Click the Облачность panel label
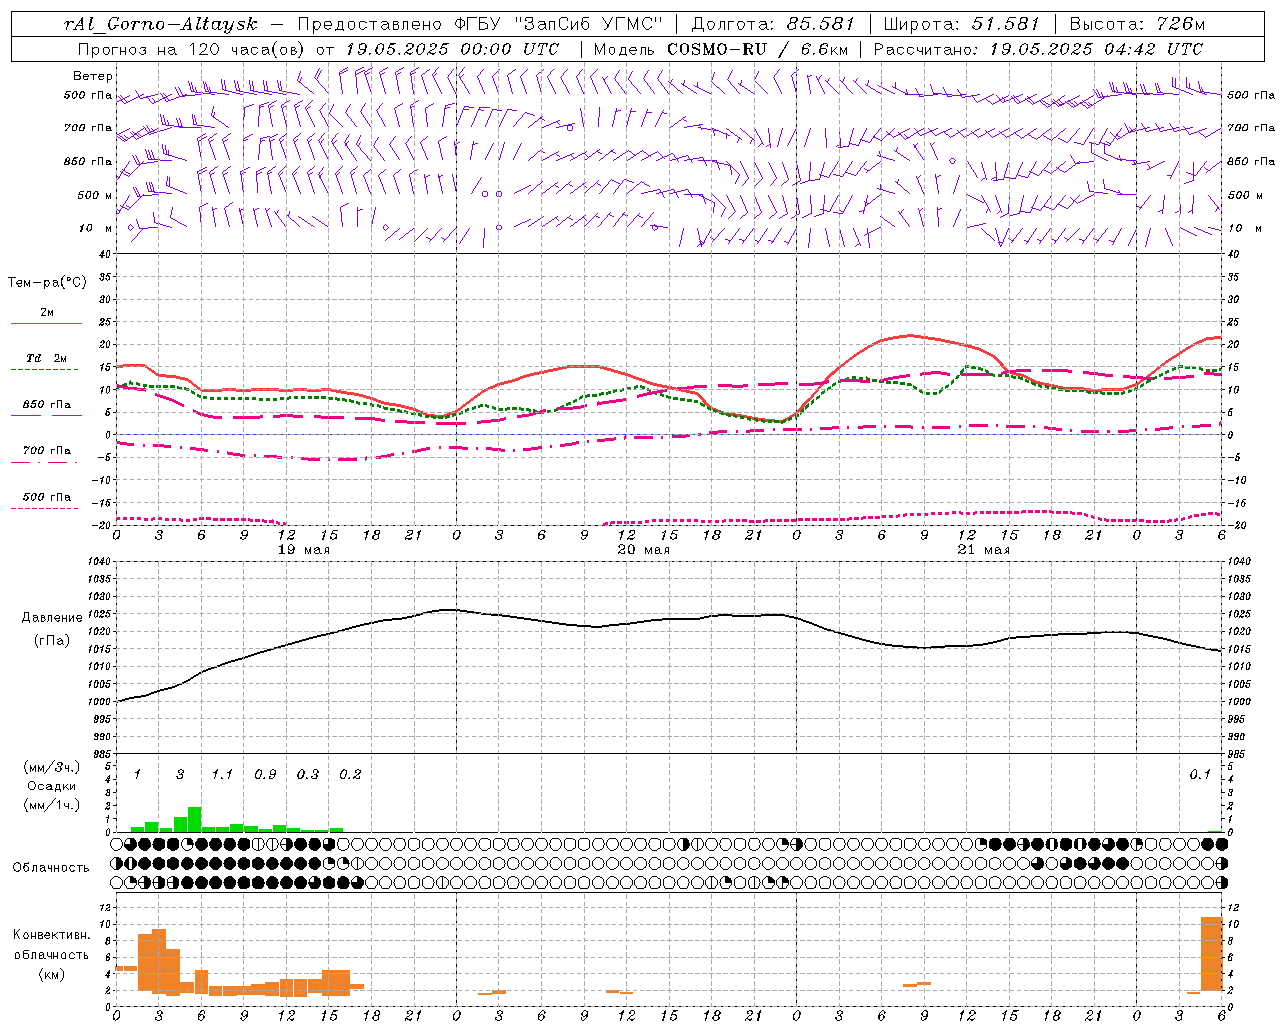 pos(51,867)
